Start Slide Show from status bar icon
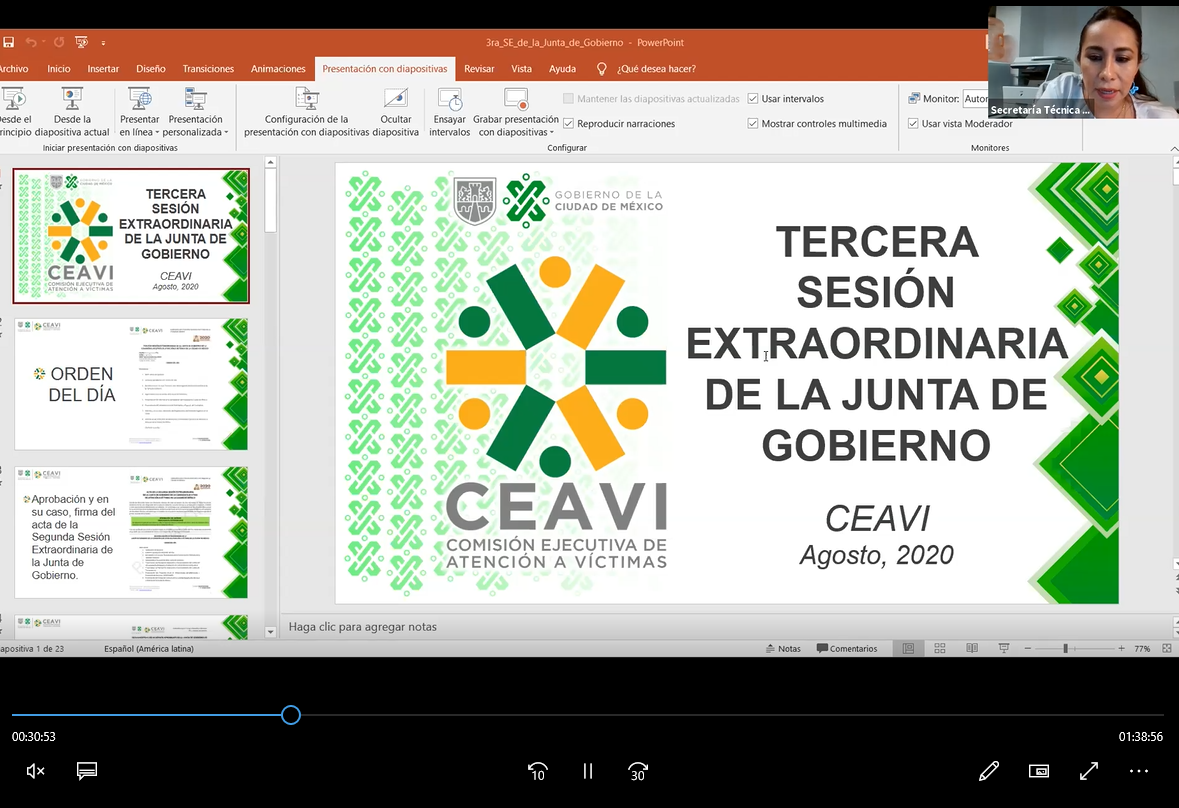Viewport: 1179px width, 808px height. (x=1004, y=649)
